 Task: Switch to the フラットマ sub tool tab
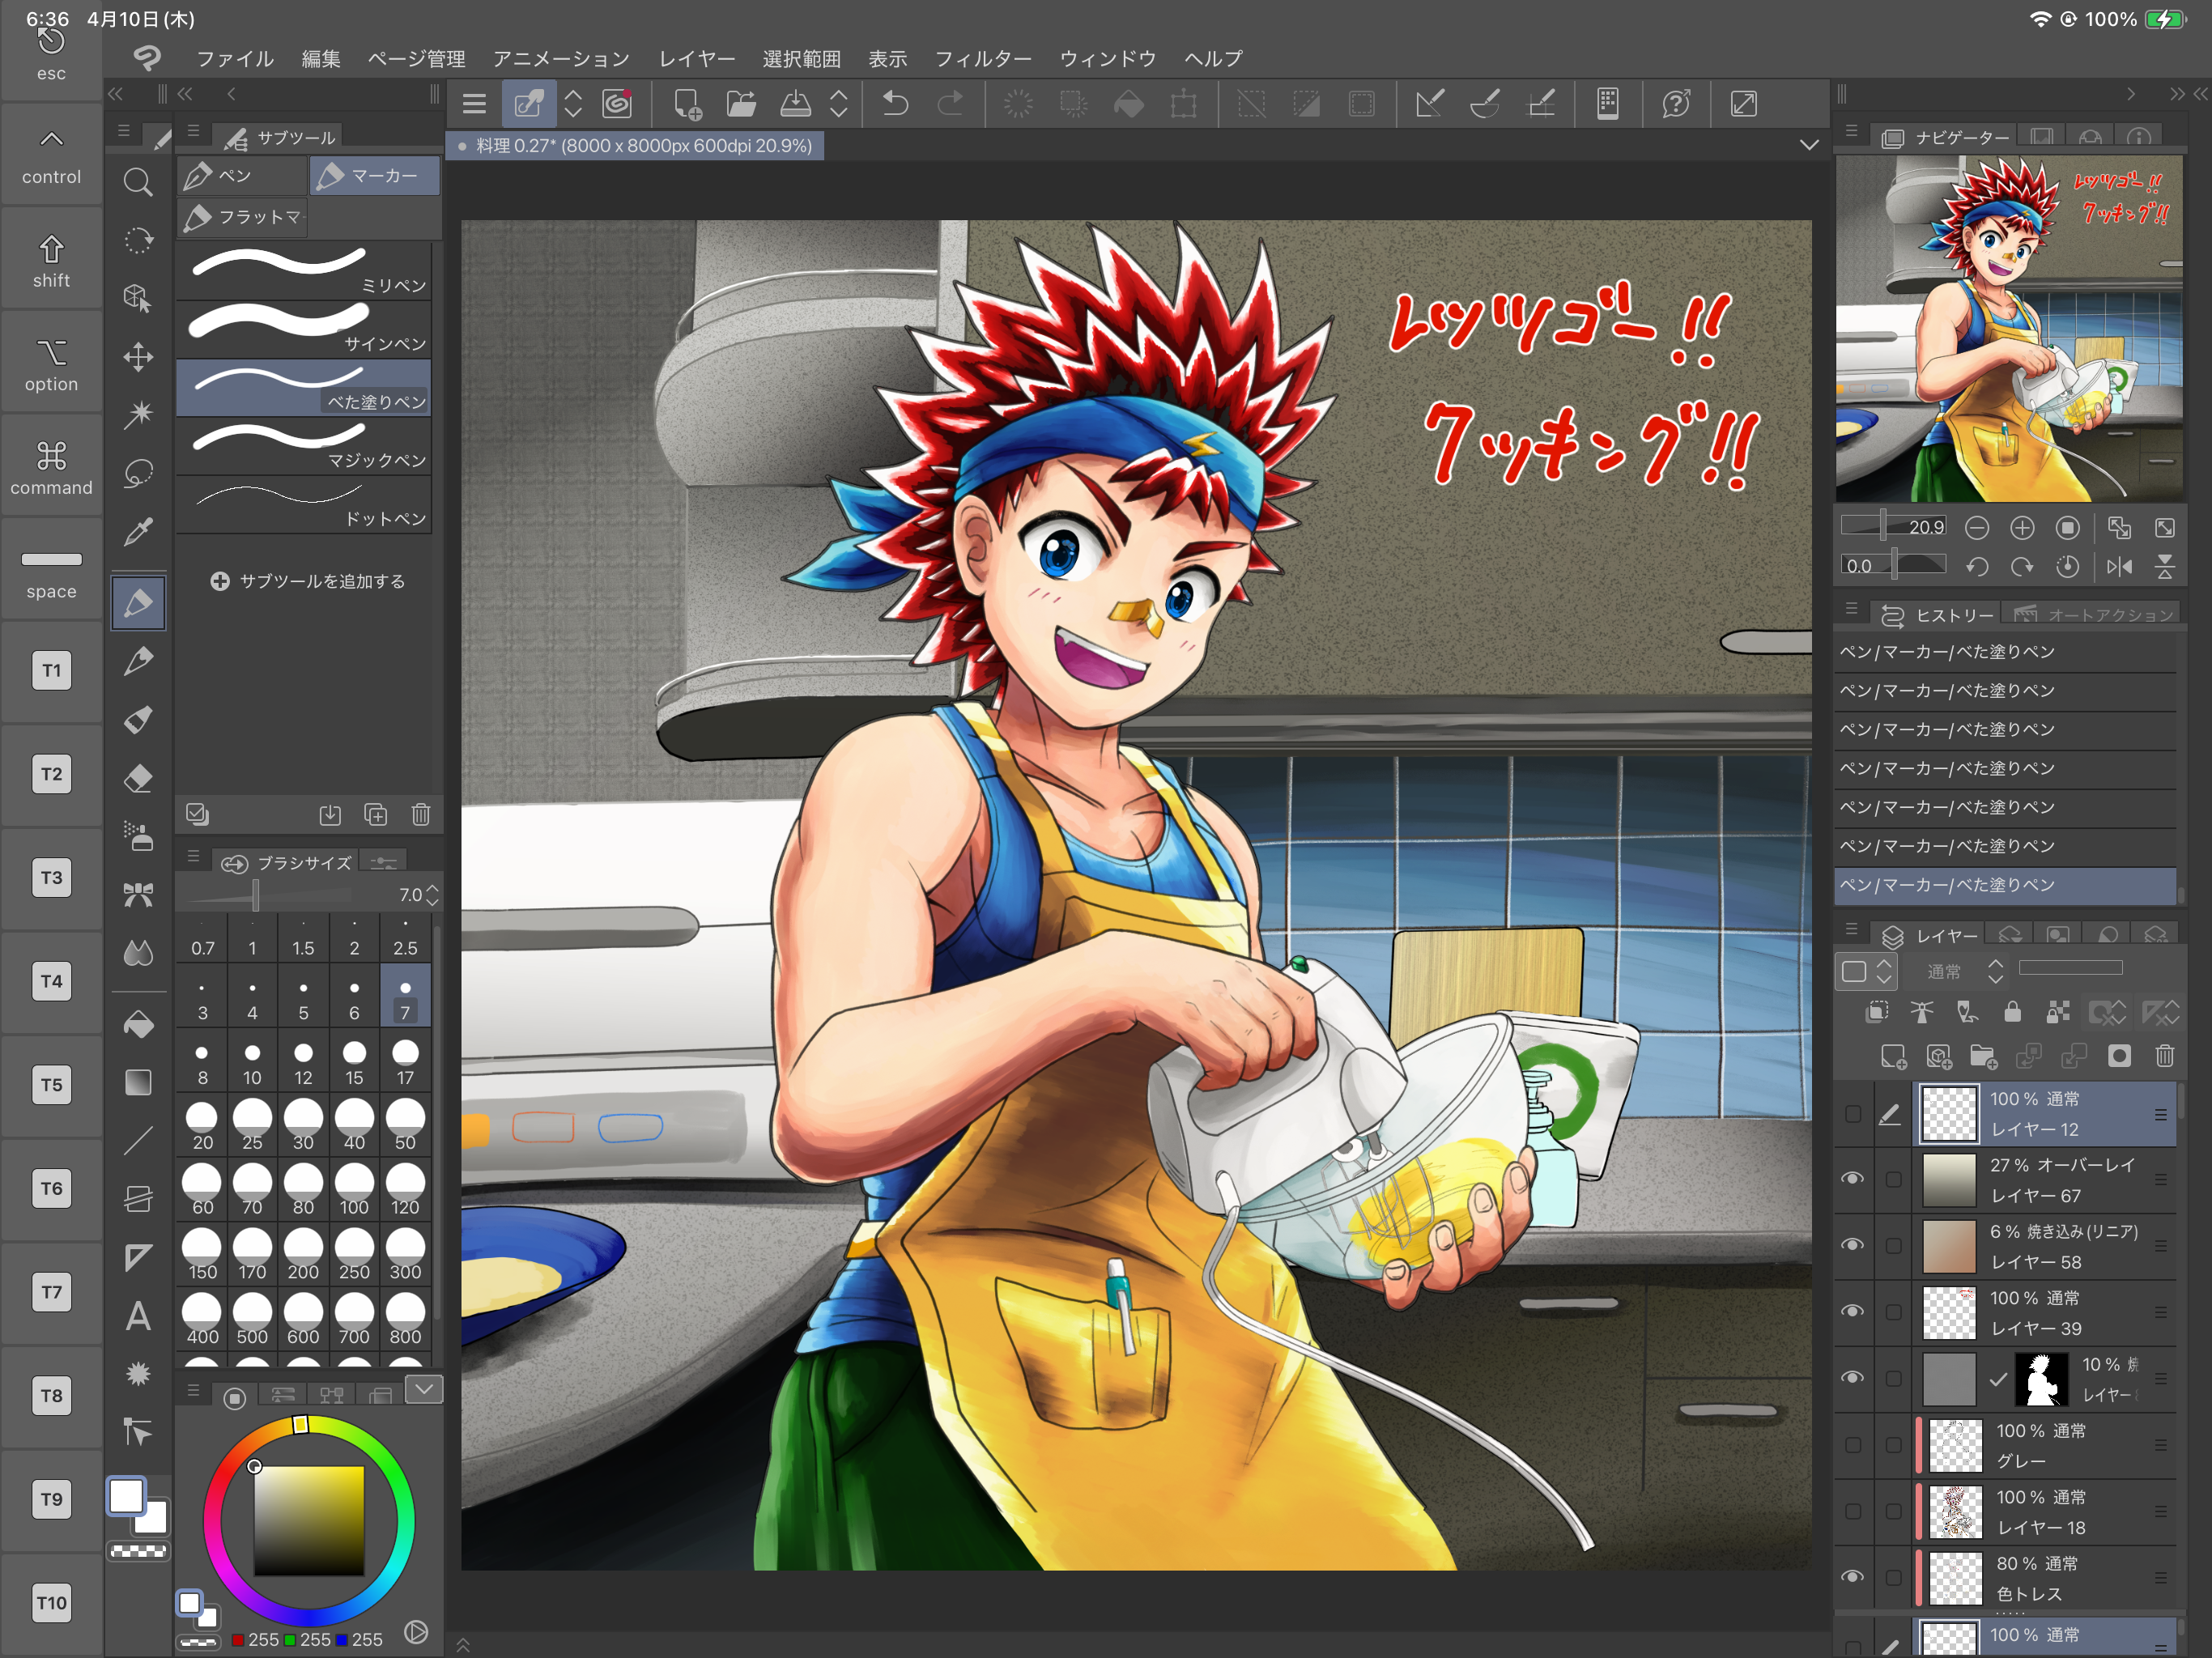[242, 217]
